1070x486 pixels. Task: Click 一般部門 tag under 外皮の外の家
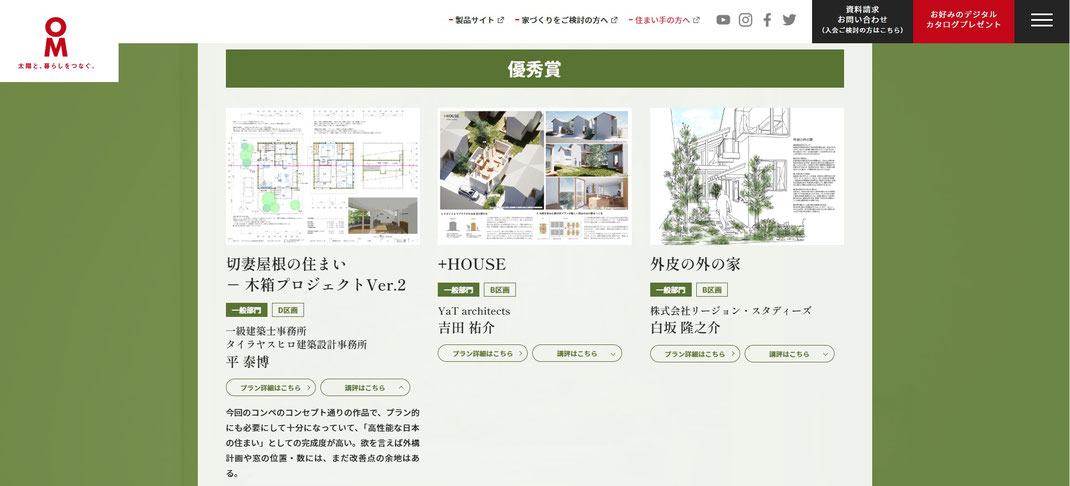click(671, 290)
